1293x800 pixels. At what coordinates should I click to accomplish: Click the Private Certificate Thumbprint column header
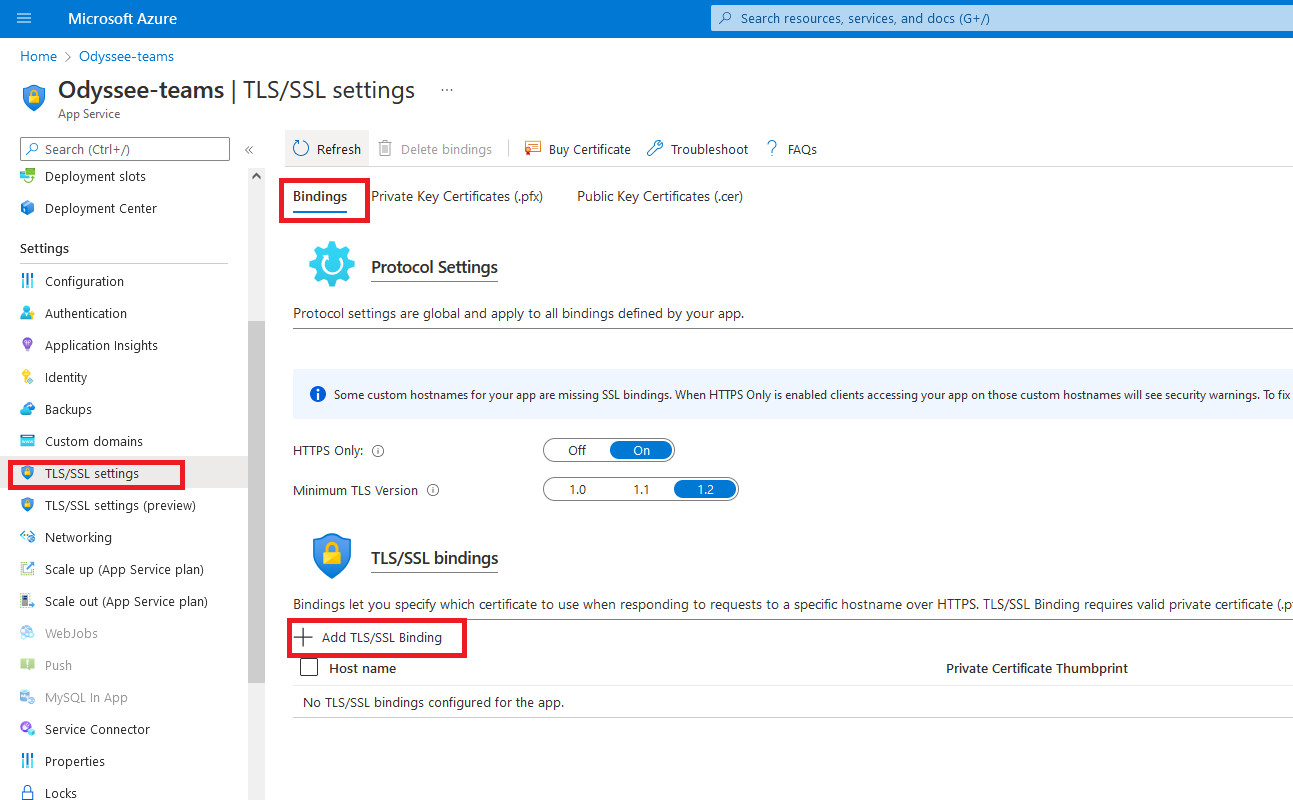(x=1037, y=669)
